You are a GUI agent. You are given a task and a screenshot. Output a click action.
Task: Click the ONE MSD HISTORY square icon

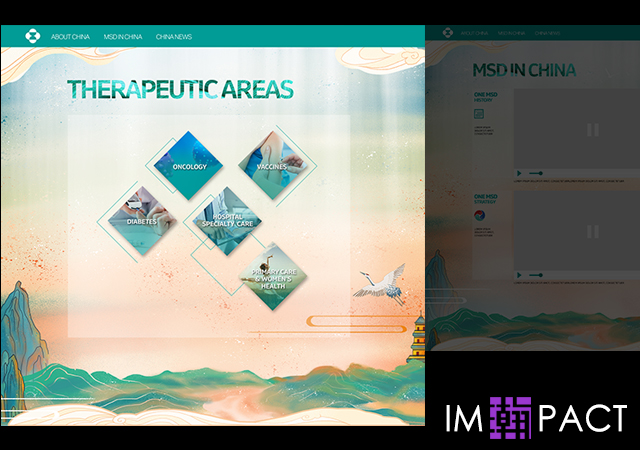coord(479,114)
